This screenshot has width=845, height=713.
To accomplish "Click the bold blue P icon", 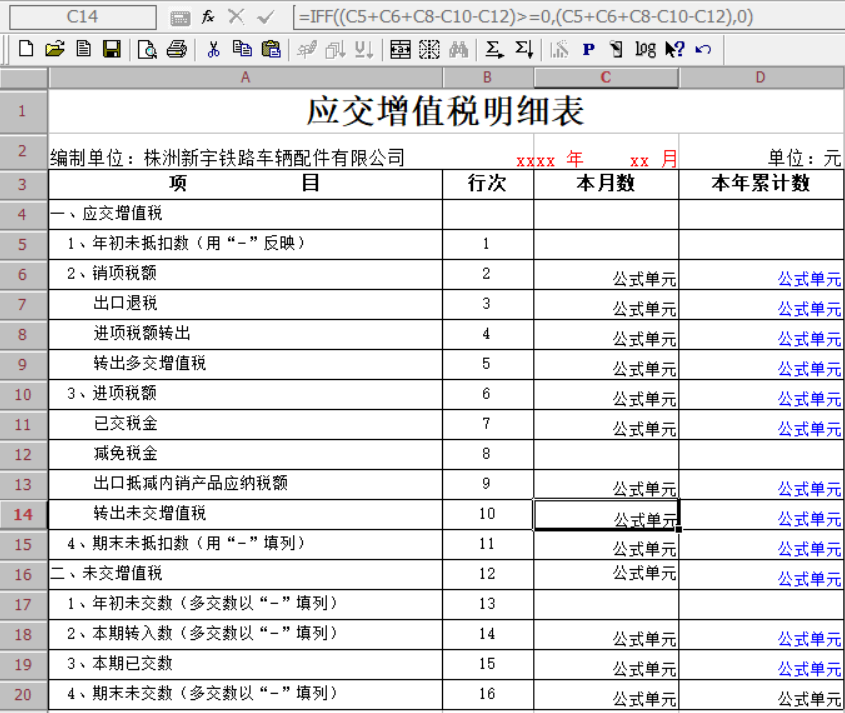I will point(588,50).
